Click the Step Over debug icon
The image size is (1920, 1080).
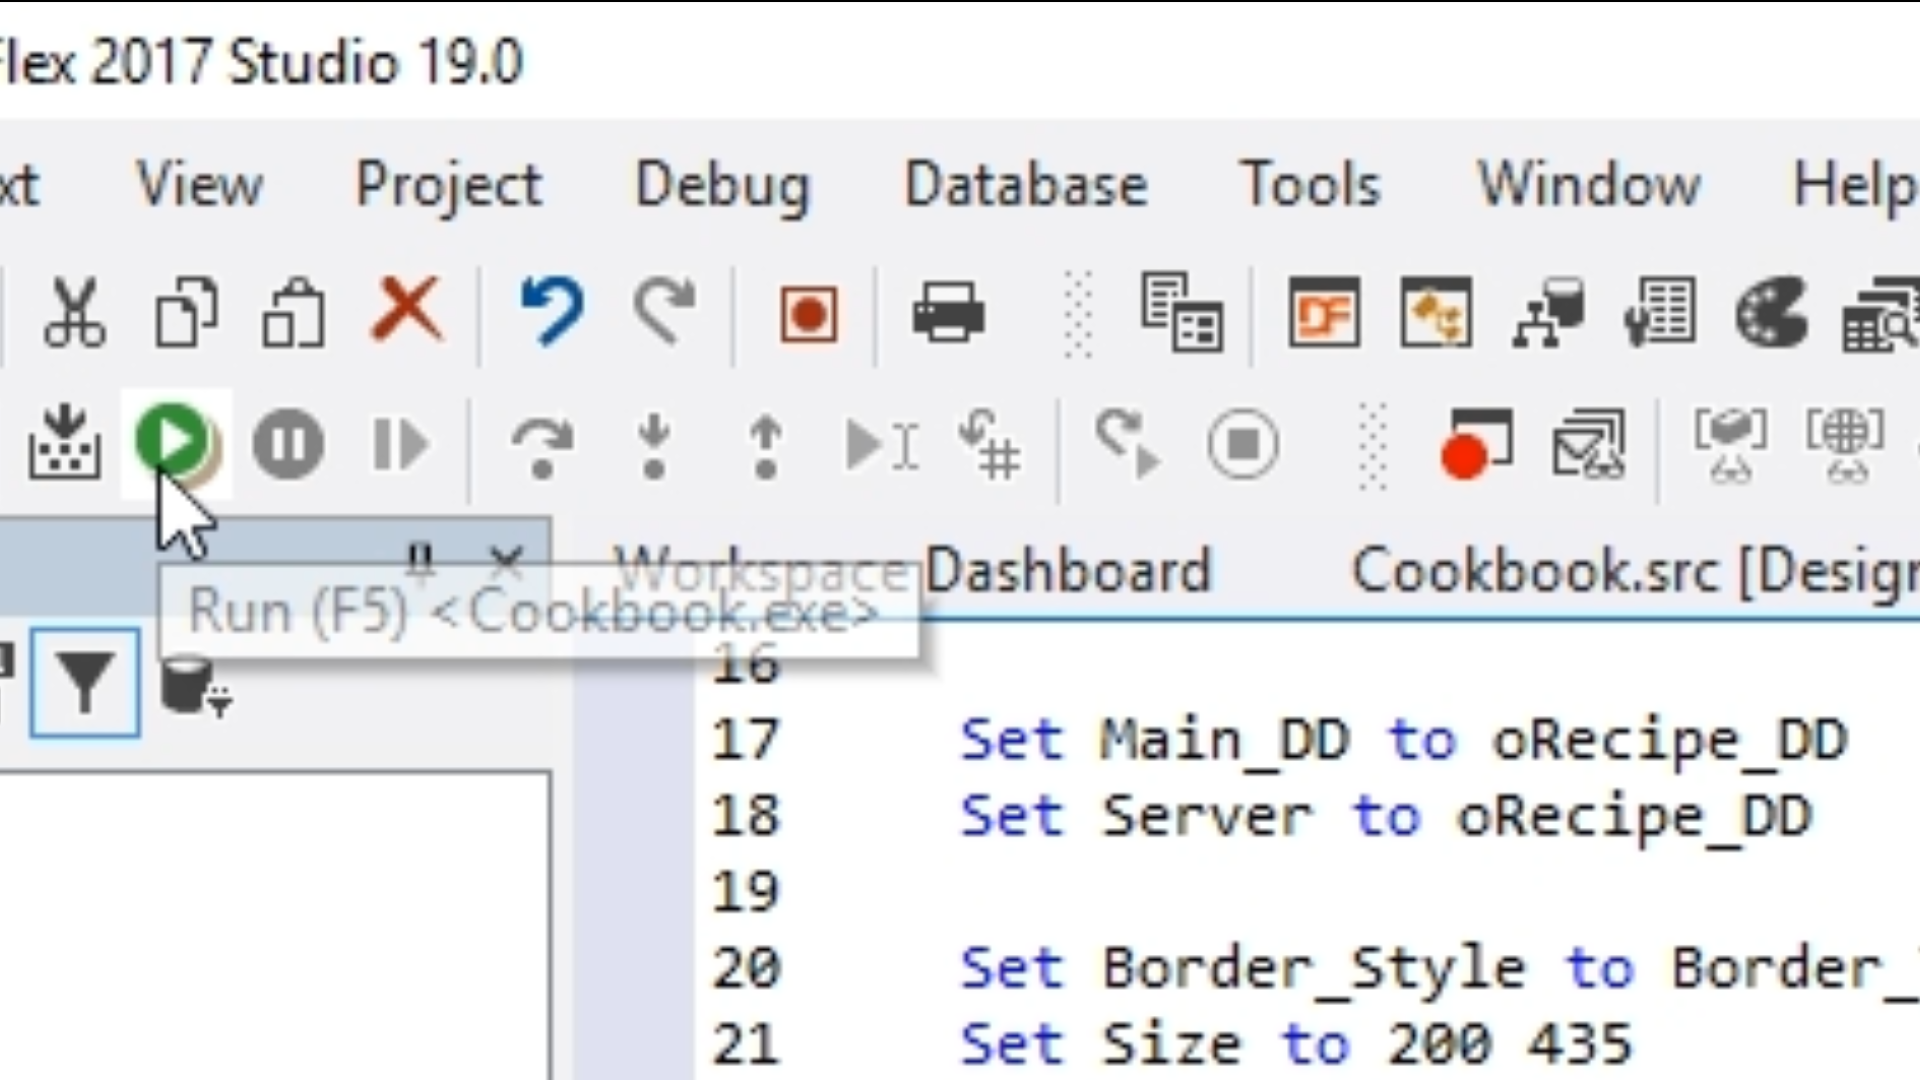[x=542, y=445]
